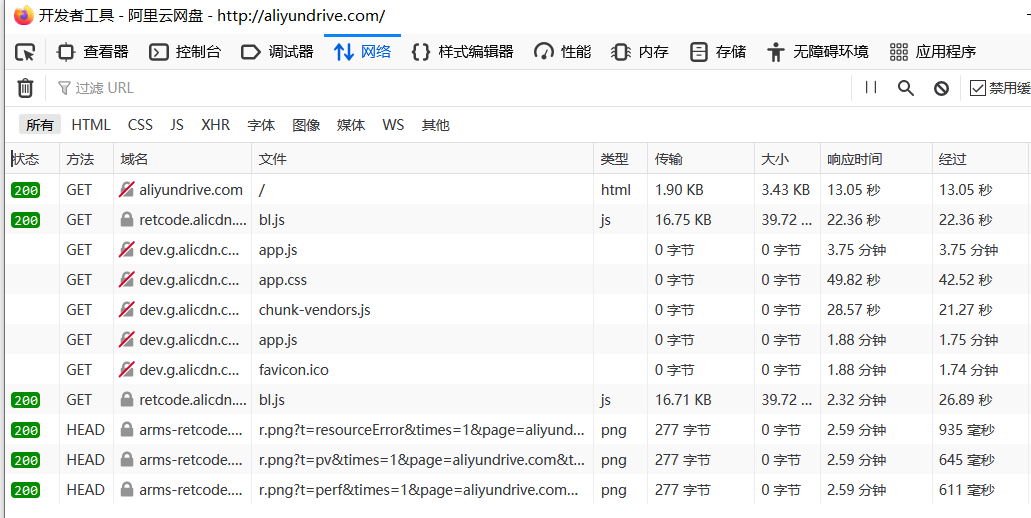Select the 所有 filter button
This screenshot has height=518, width=1031.
tap(39, 125)
